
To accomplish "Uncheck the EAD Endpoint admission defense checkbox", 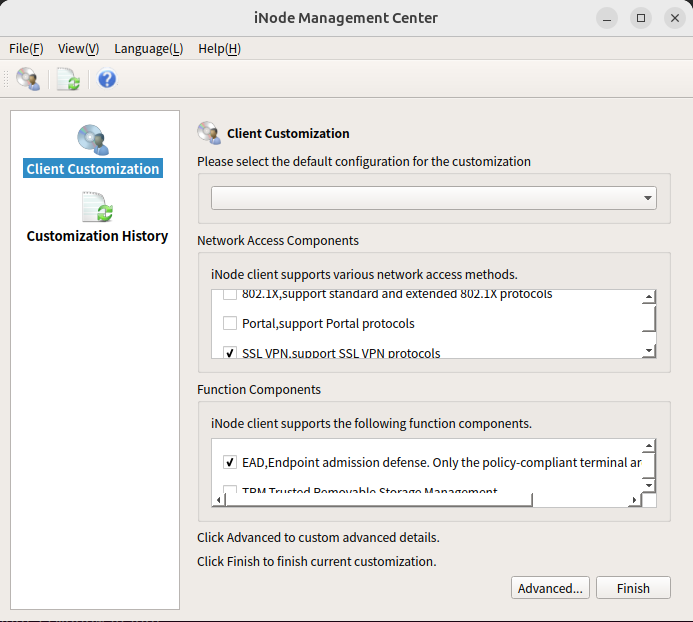I will point(230,463).
